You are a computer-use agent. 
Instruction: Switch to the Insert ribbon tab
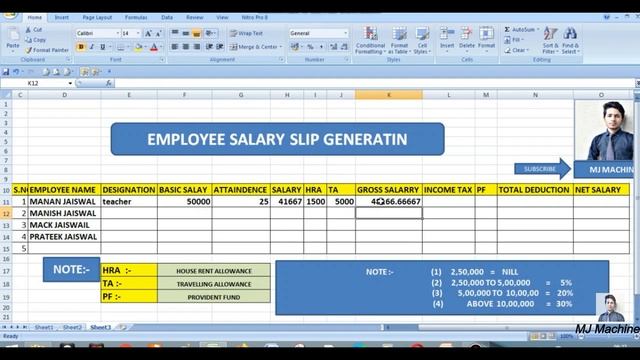[x=62, y=18]
